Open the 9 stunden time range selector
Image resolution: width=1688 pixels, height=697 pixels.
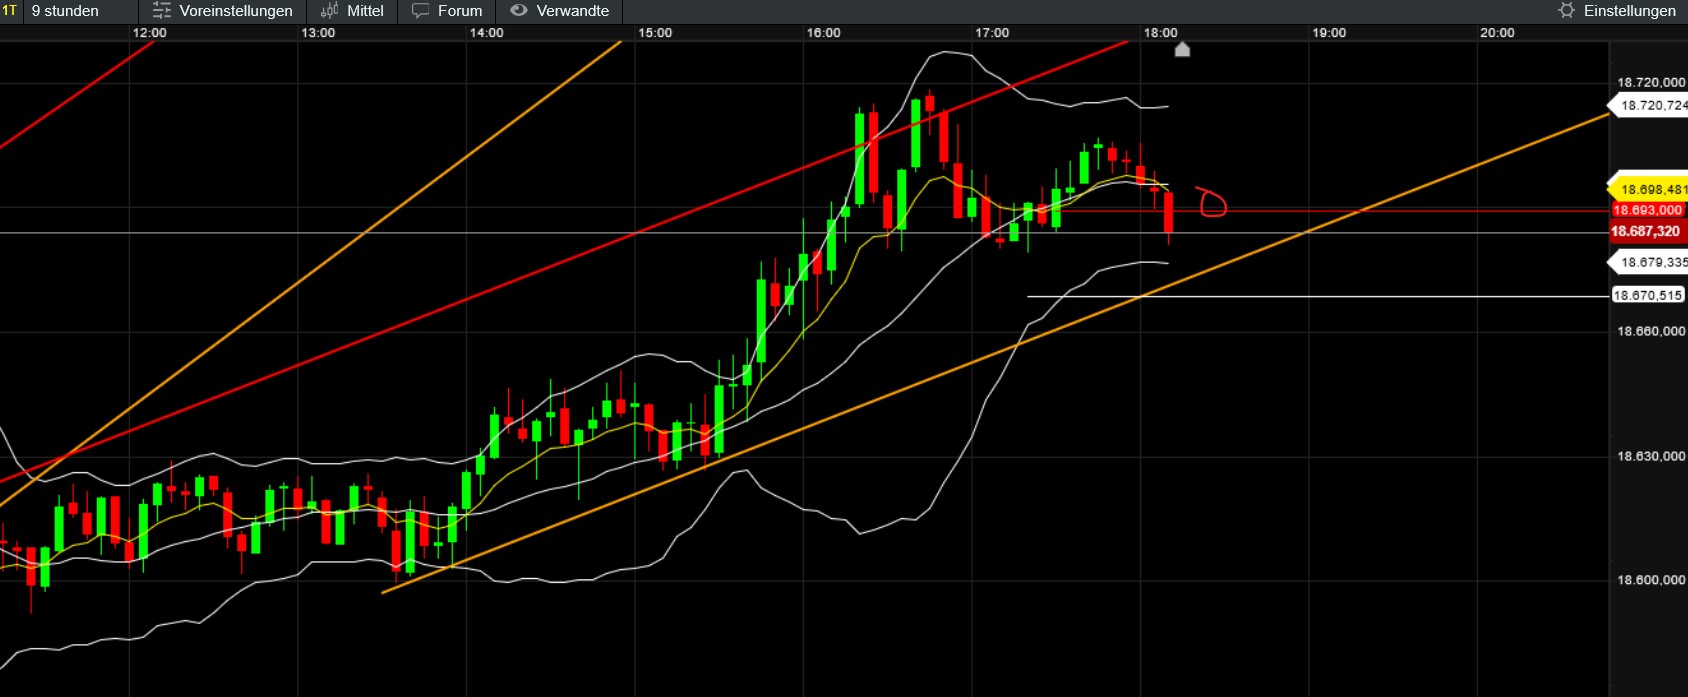[65, 11]
